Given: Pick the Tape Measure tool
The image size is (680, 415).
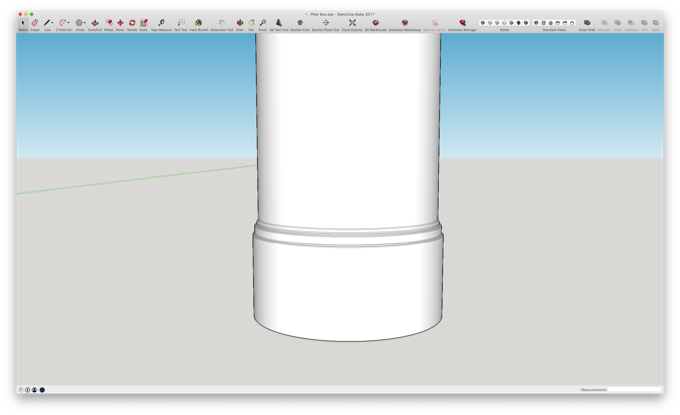Looking at the screenshot, I should [x=161, y=23].
